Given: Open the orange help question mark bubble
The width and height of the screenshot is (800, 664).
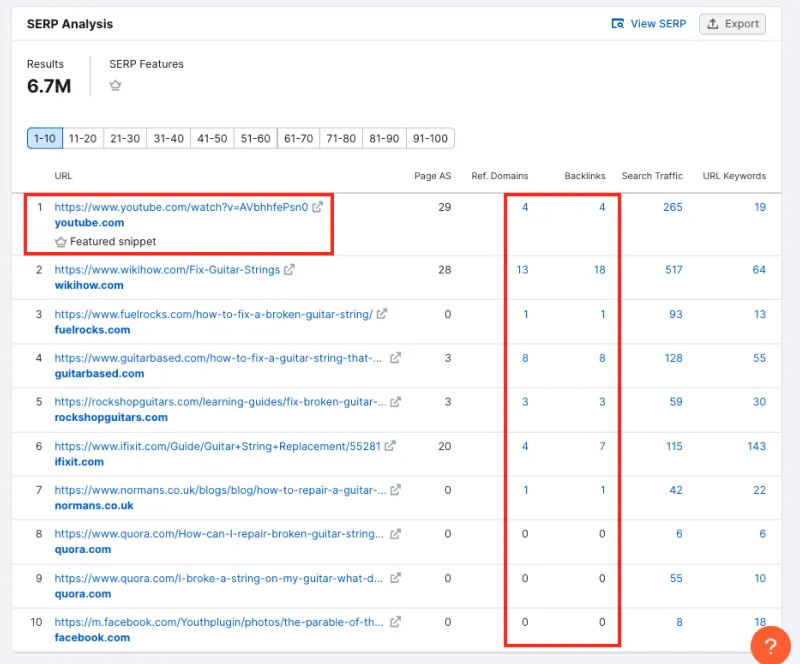Looking at the screenshot, I should coord(769,645).
